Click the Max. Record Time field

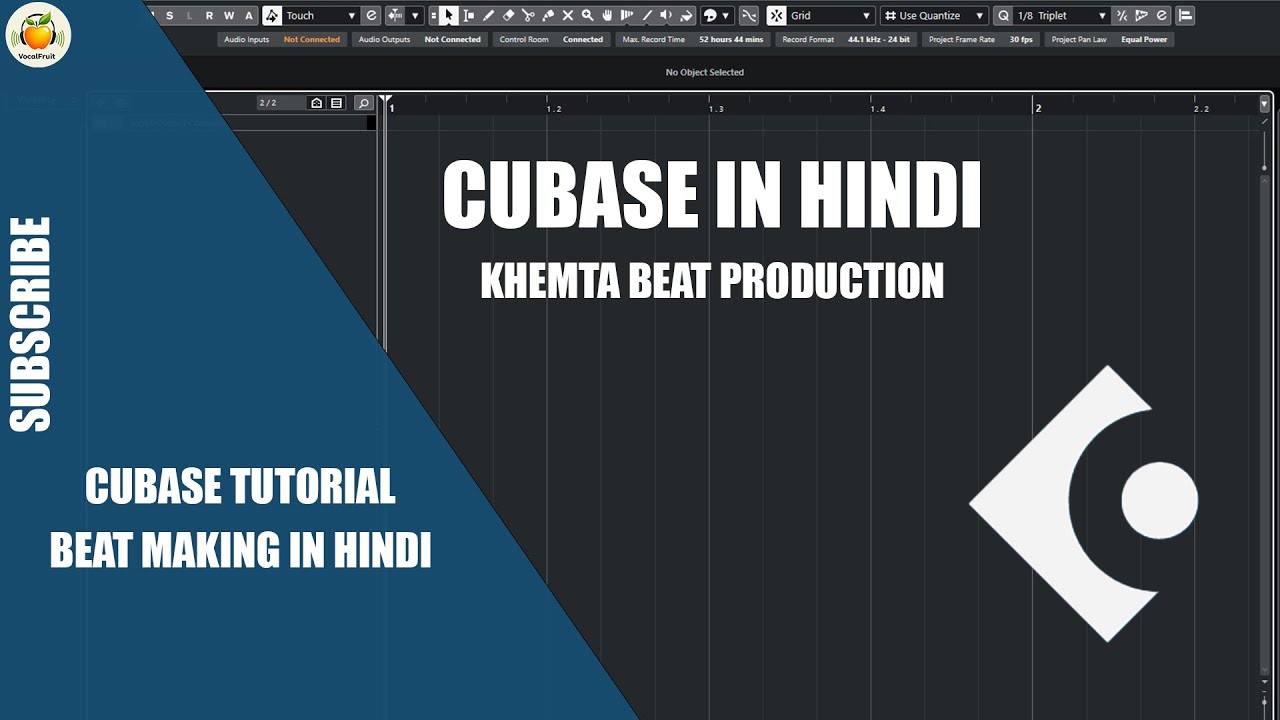coord(692,39)
